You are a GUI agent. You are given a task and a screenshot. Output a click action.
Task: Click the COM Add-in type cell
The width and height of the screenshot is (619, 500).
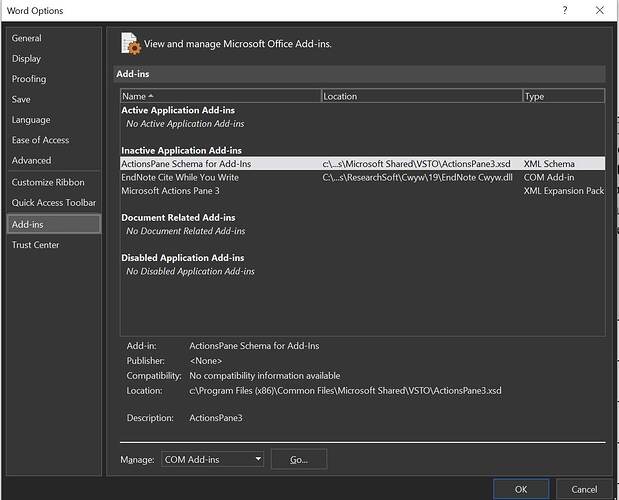tap(549, 178)
